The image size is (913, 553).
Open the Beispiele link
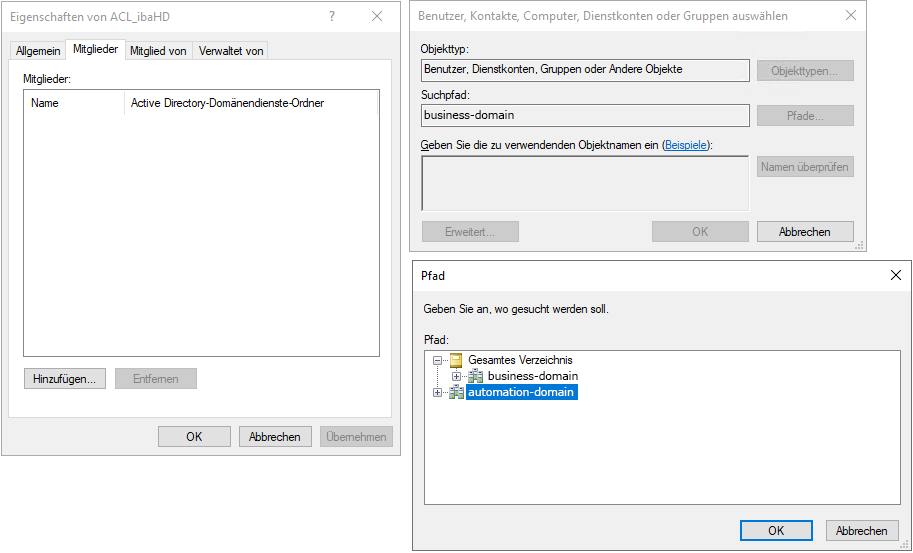click(x=685, y=145)
